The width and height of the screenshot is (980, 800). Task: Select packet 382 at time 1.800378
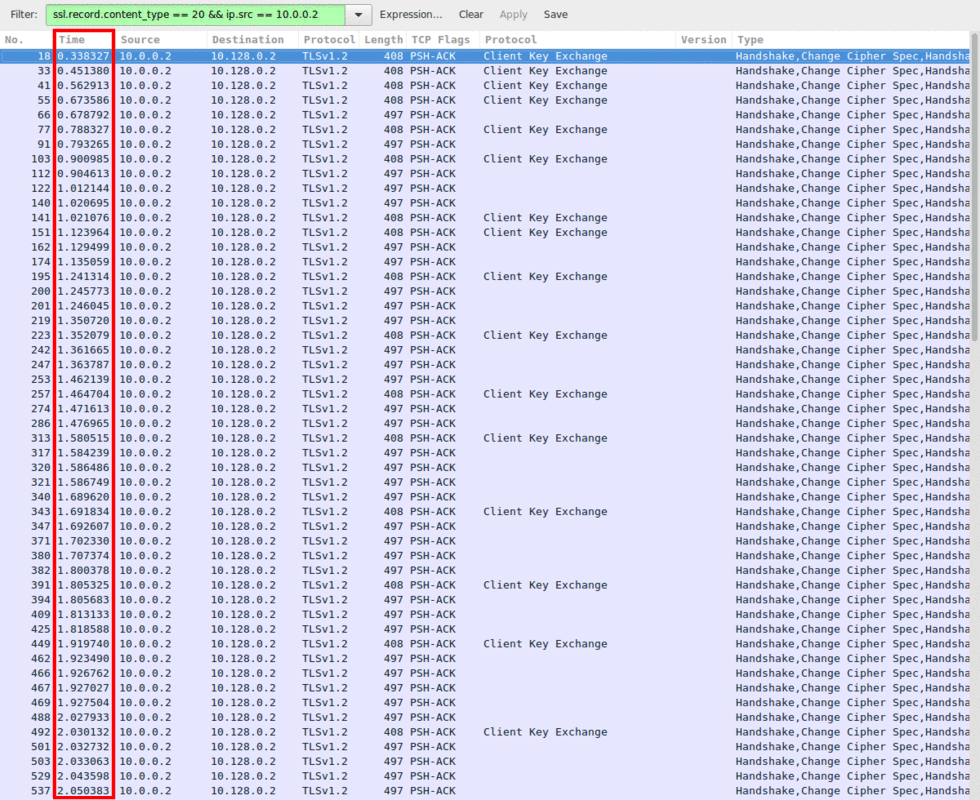pos(485,570)
